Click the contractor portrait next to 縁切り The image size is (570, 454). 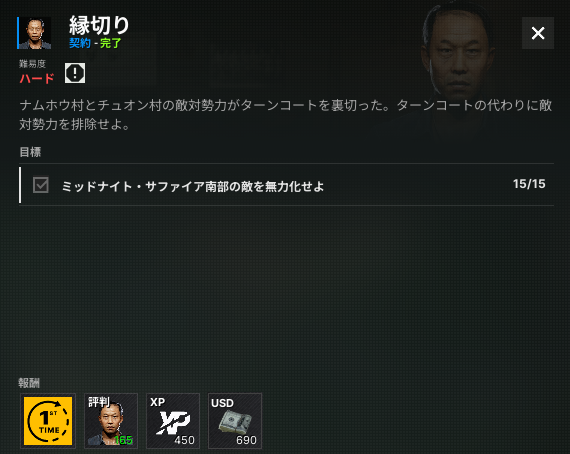[35, 33]
